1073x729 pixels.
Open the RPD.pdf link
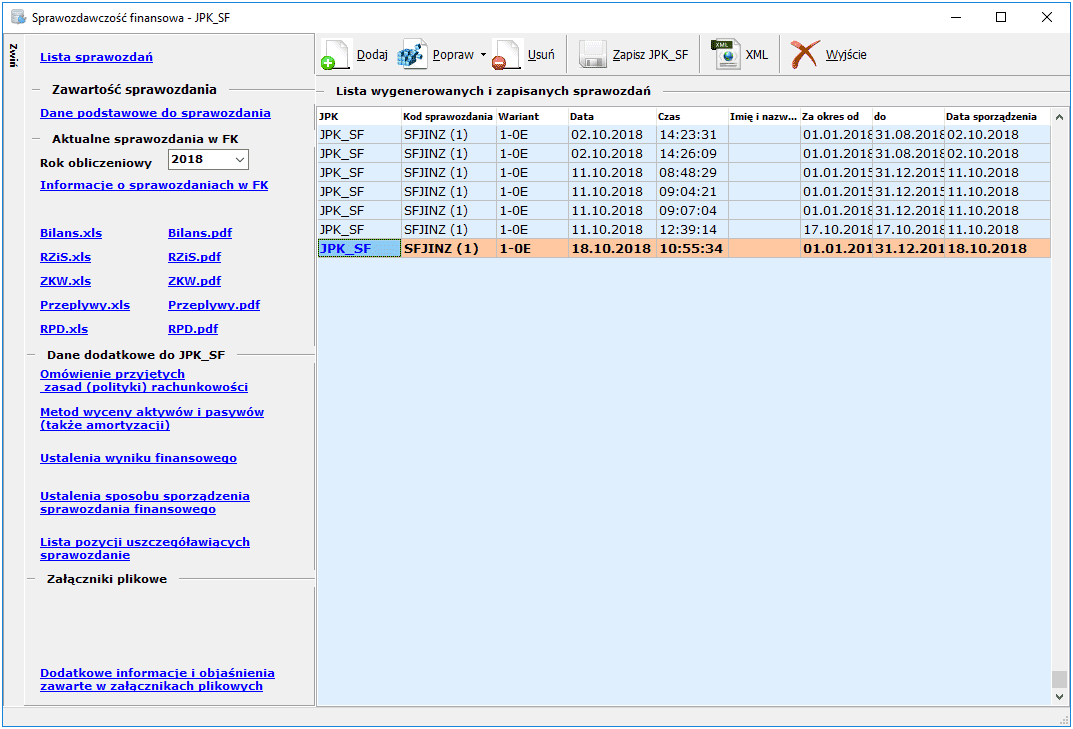point(193,329)
